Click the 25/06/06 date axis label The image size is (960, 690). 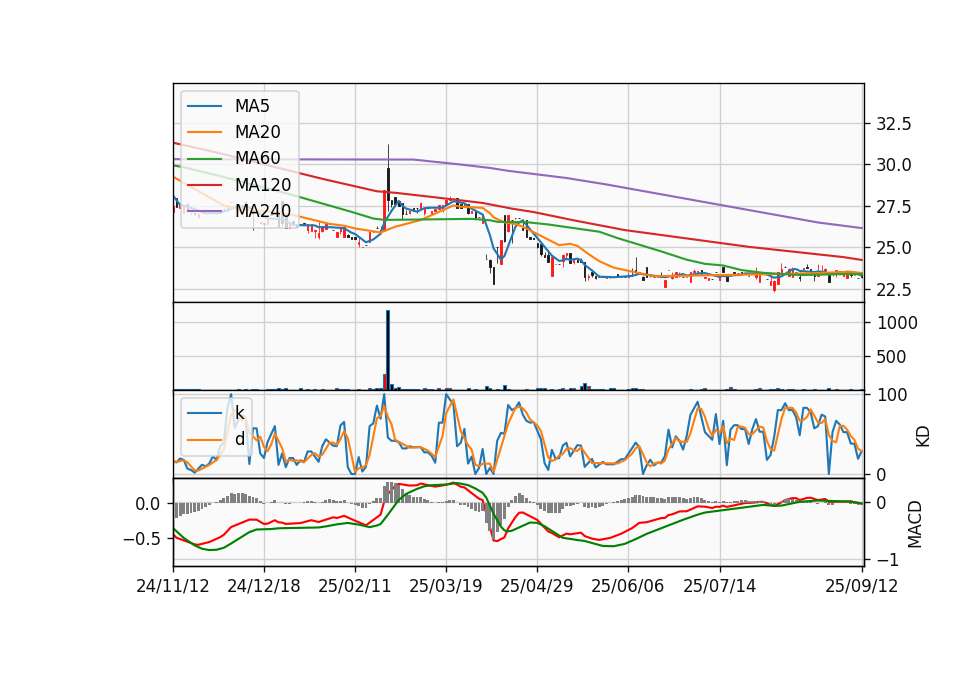(628, 586)
